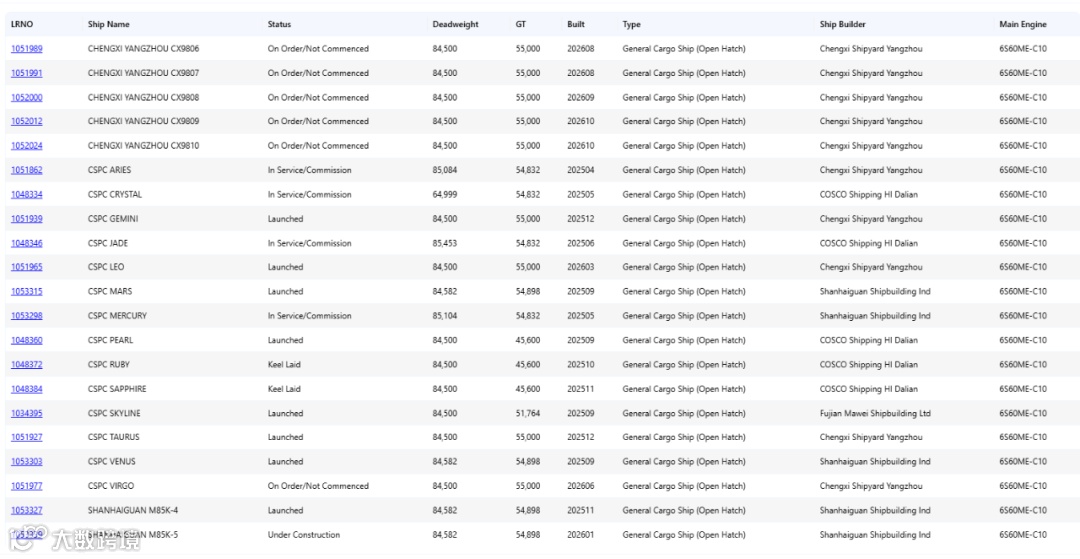The height and width of the screenshot is (559, 1080).
Task: Open LRNO link 1053303
Action: point(26,462)
